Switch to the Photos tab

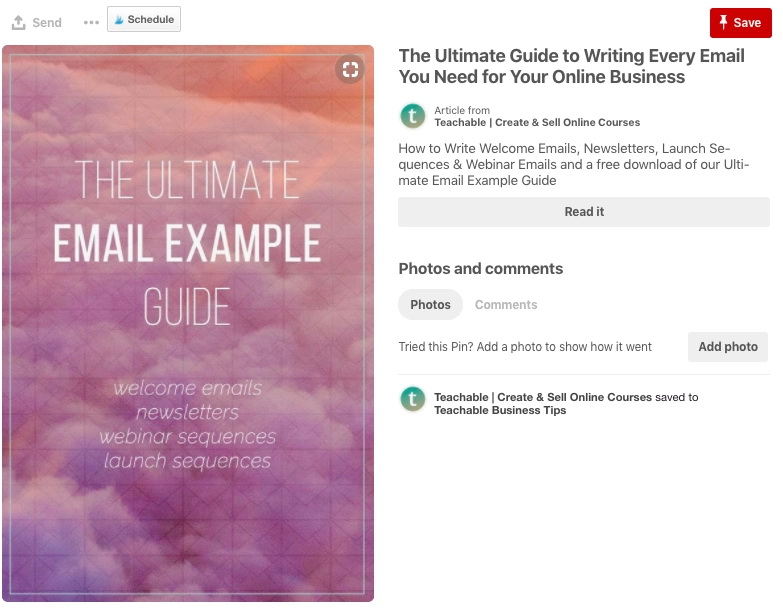coord(430,305)
